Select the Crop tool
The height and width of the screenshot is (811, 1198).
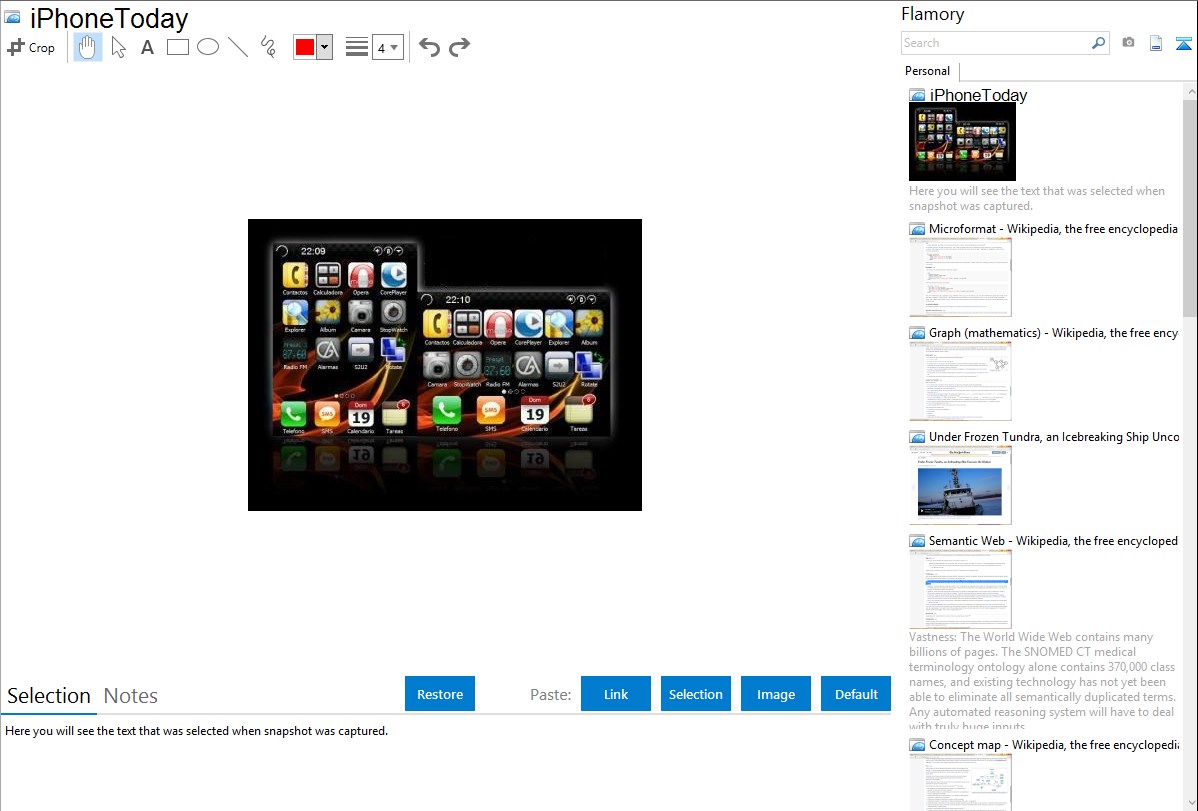[x=31, y=47]
